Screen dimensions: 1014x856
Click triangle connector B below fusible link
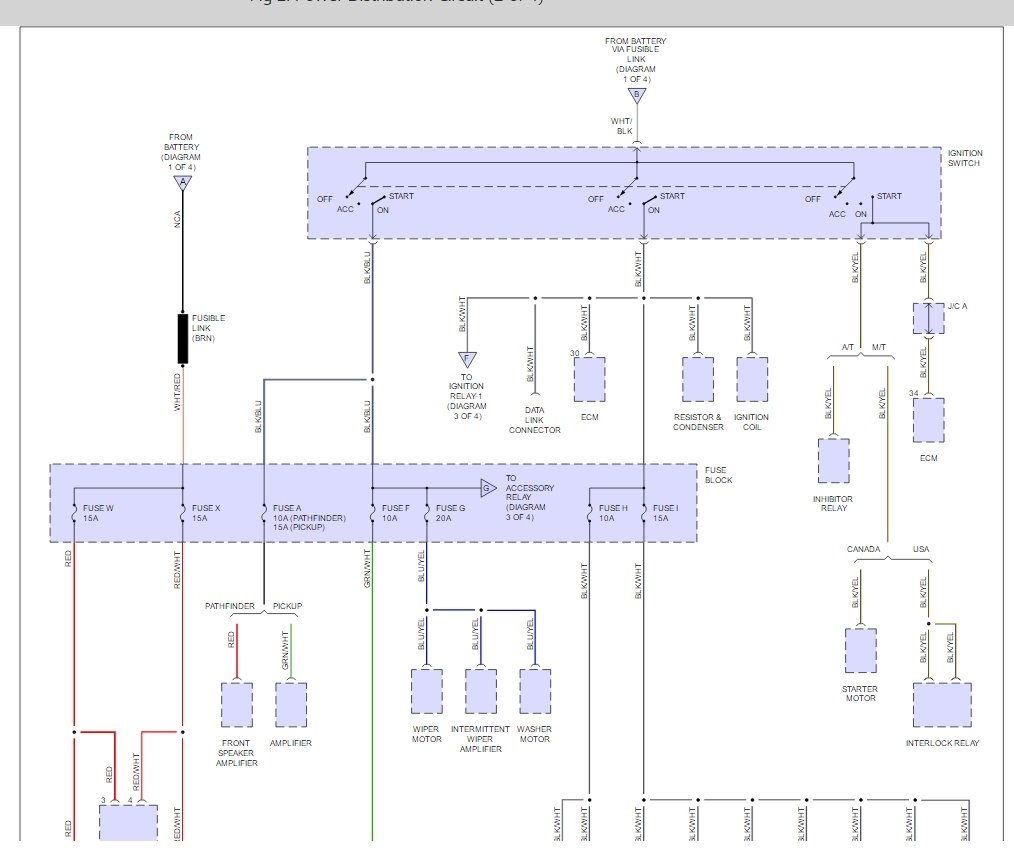[637, 96]
